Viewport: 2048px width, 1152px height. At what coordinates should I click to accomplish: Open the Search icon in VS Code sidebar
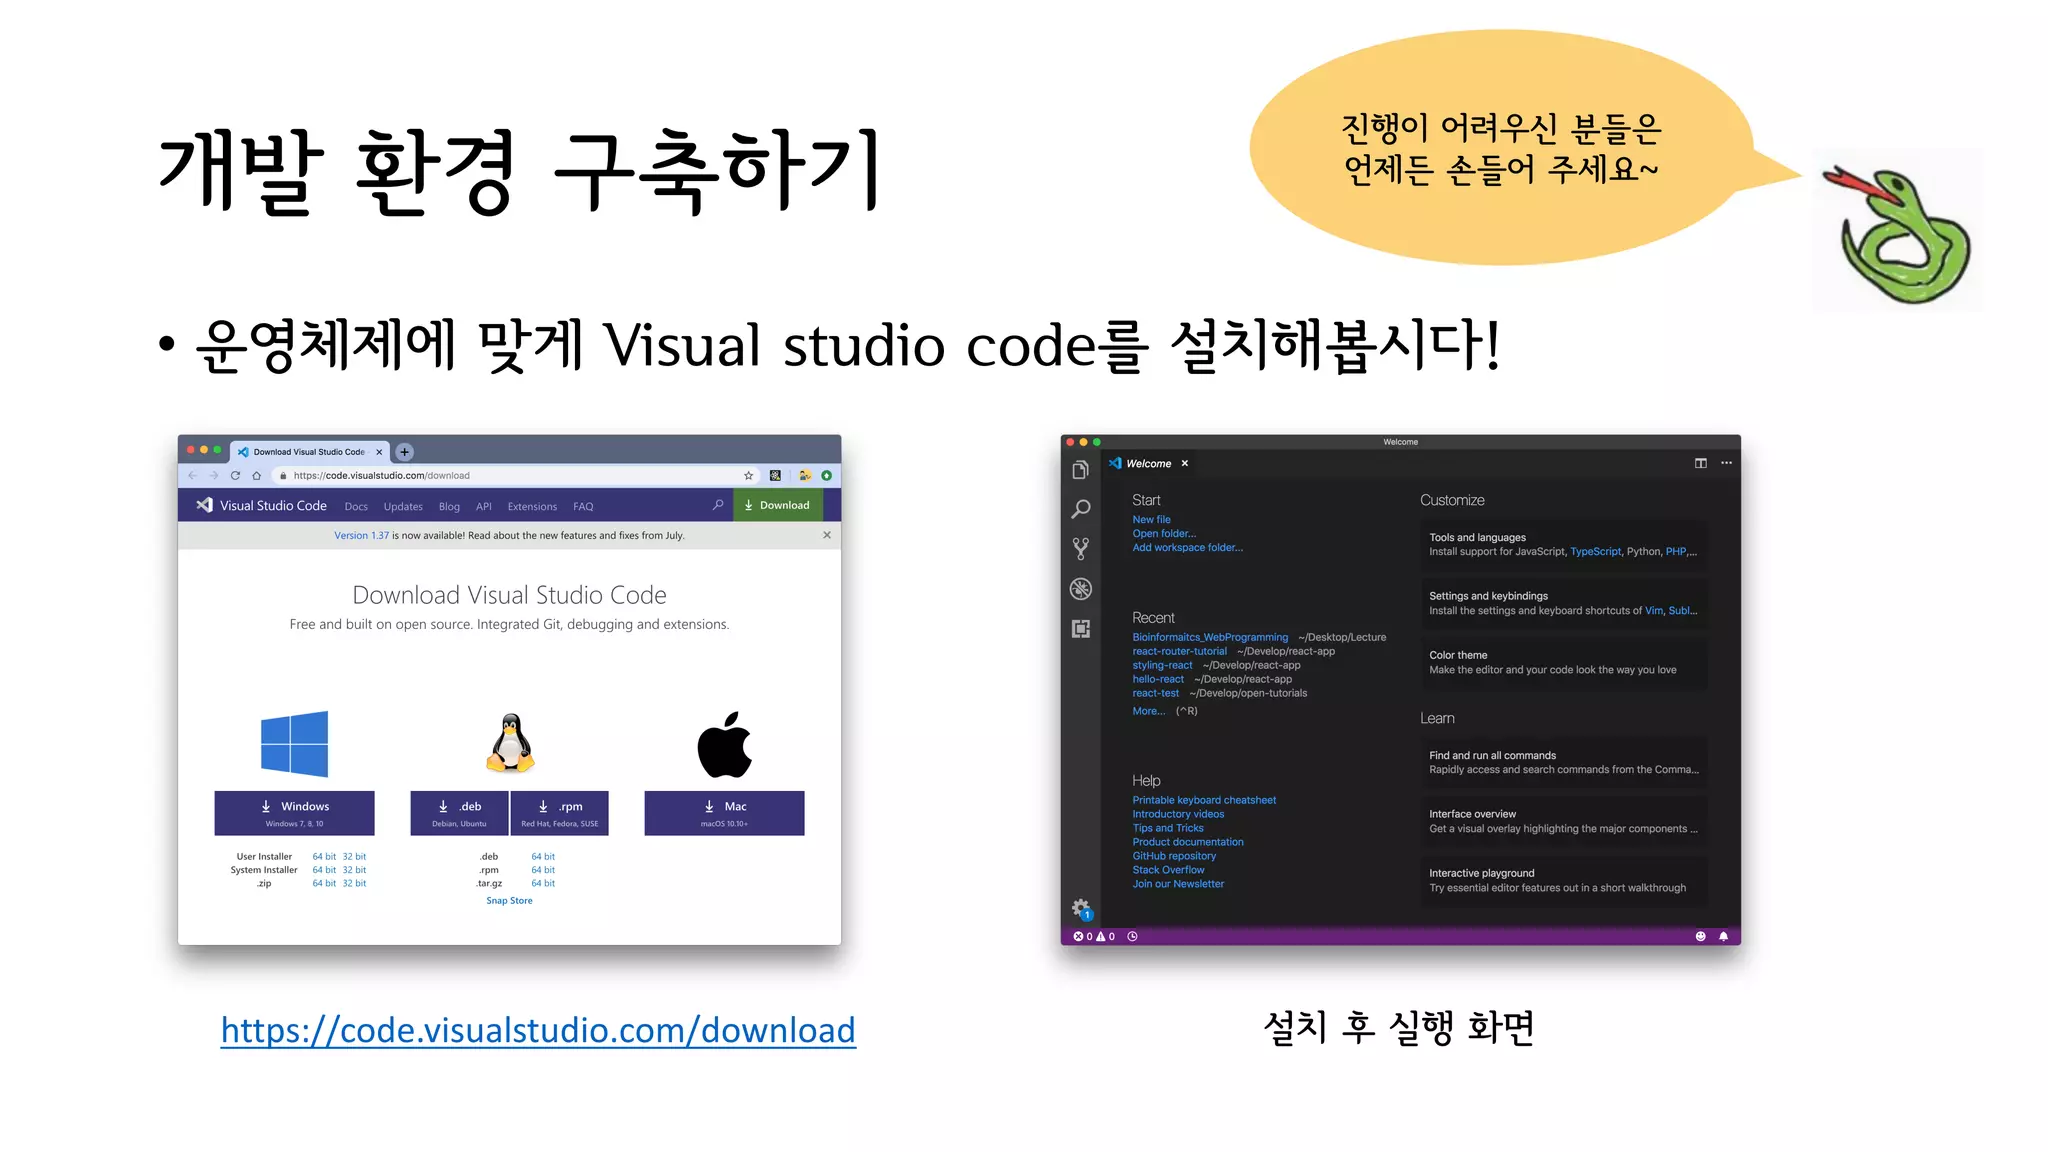pyautogui.click(x=1080, y=509)
